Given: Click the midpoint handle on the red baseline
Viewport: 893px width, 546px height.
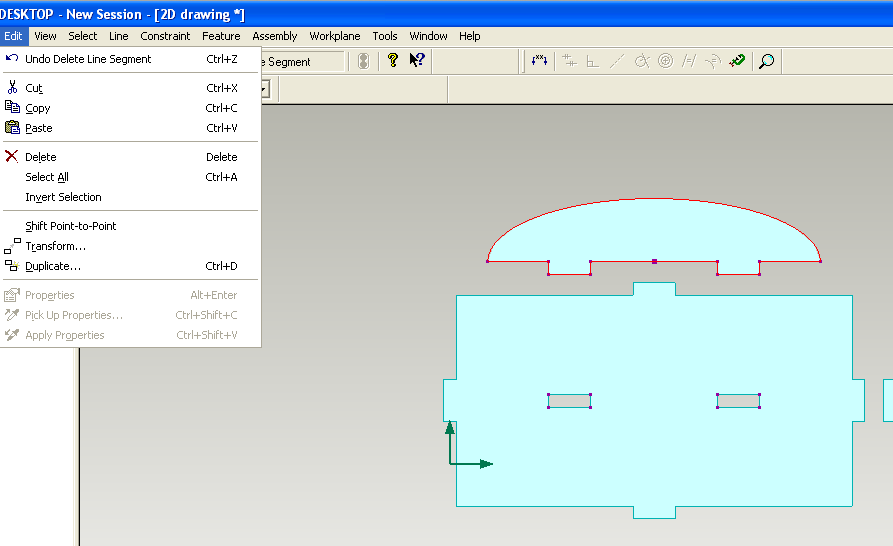Looking at the screenshot, I should click(x=654, y=261).
